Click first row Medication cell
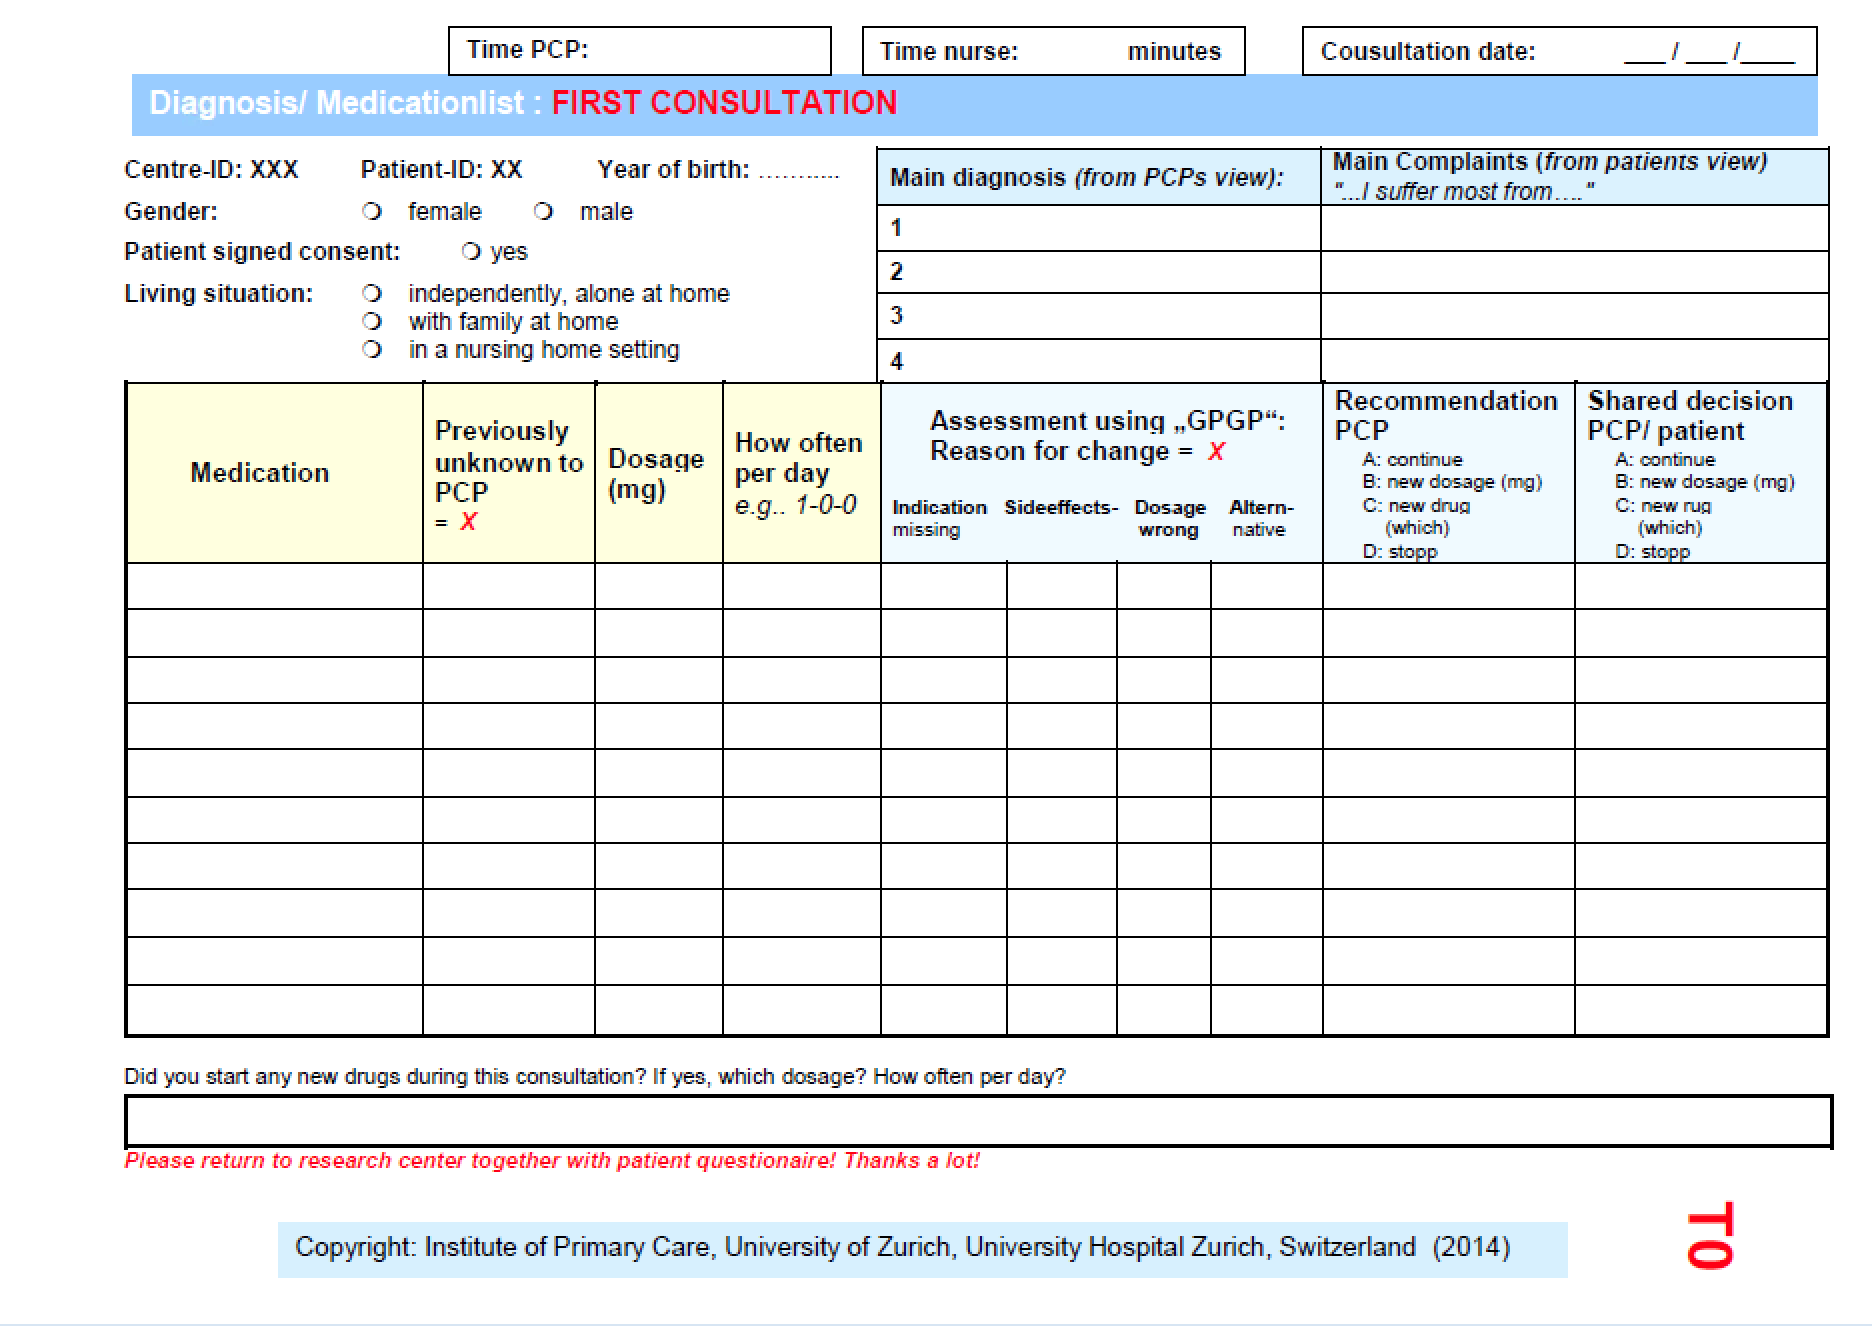1872x1326 pixels. pos(275,586)
